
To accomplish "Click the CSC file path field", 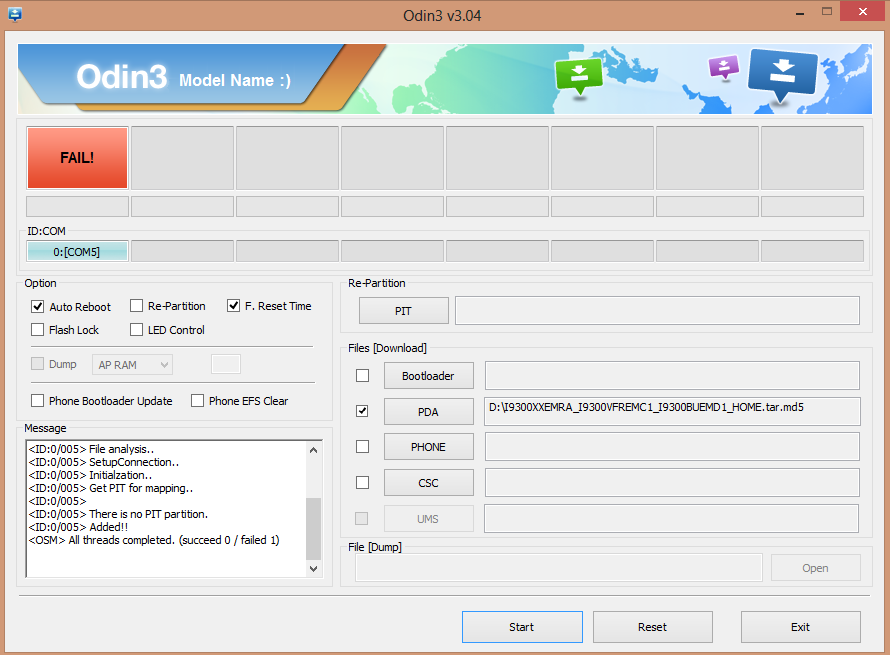I will pyautogui.click(x=672, y=482).
